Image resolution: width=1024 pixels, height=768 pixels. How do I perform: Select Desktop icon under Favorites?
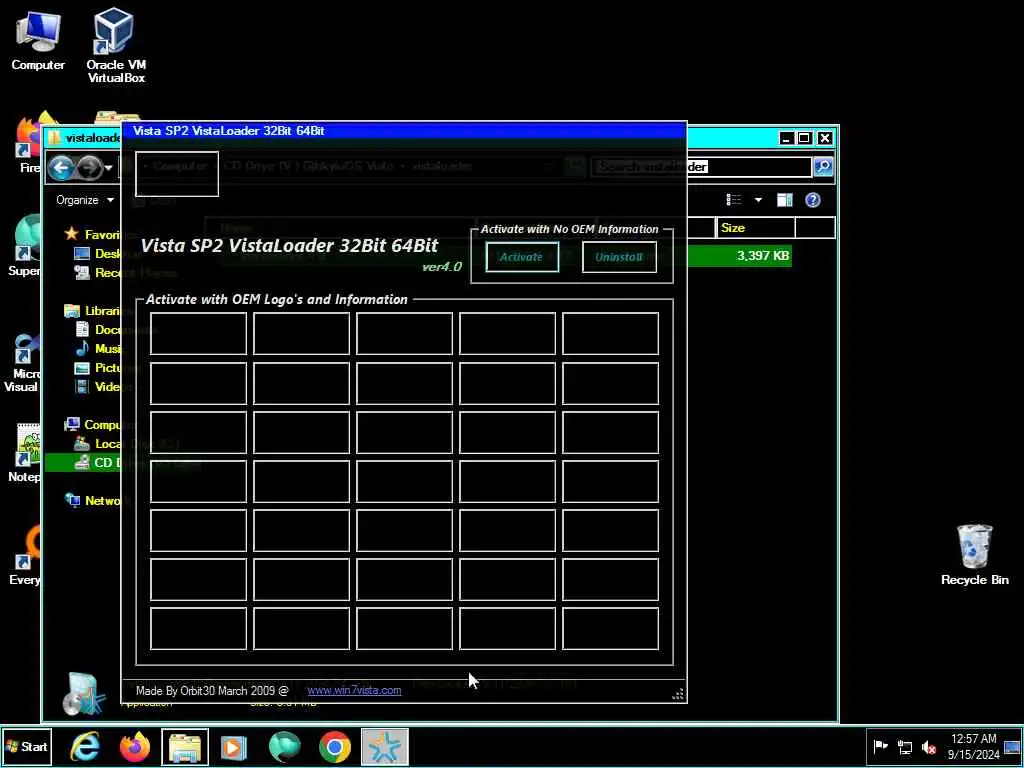[82, 254]
